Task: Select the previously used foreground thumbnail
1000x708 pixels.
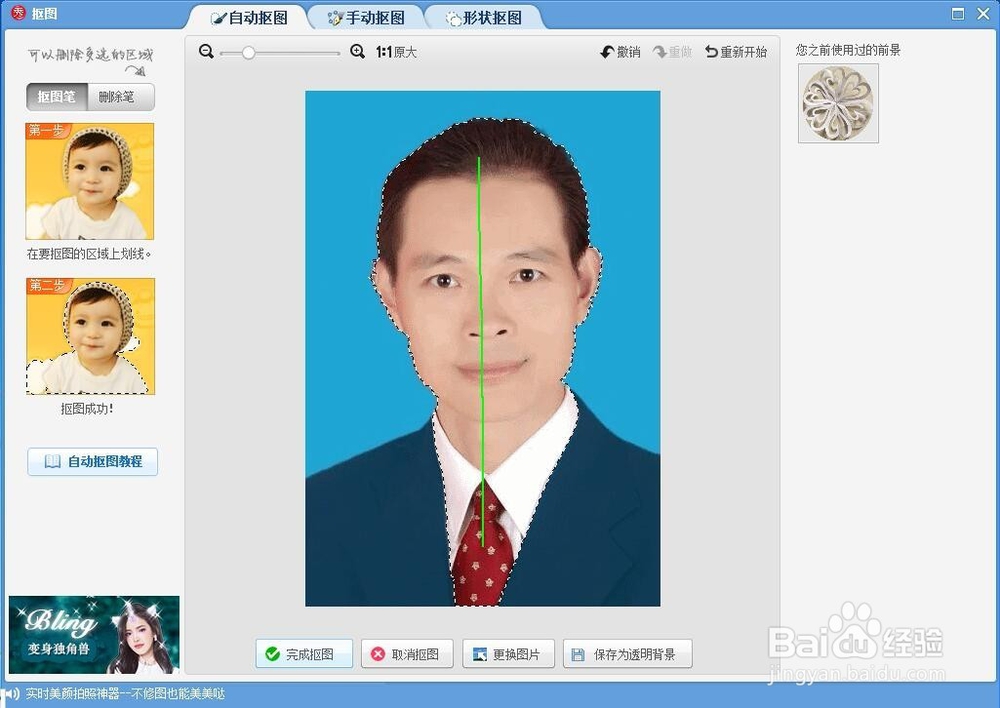Action: click(x=838, y=103)
